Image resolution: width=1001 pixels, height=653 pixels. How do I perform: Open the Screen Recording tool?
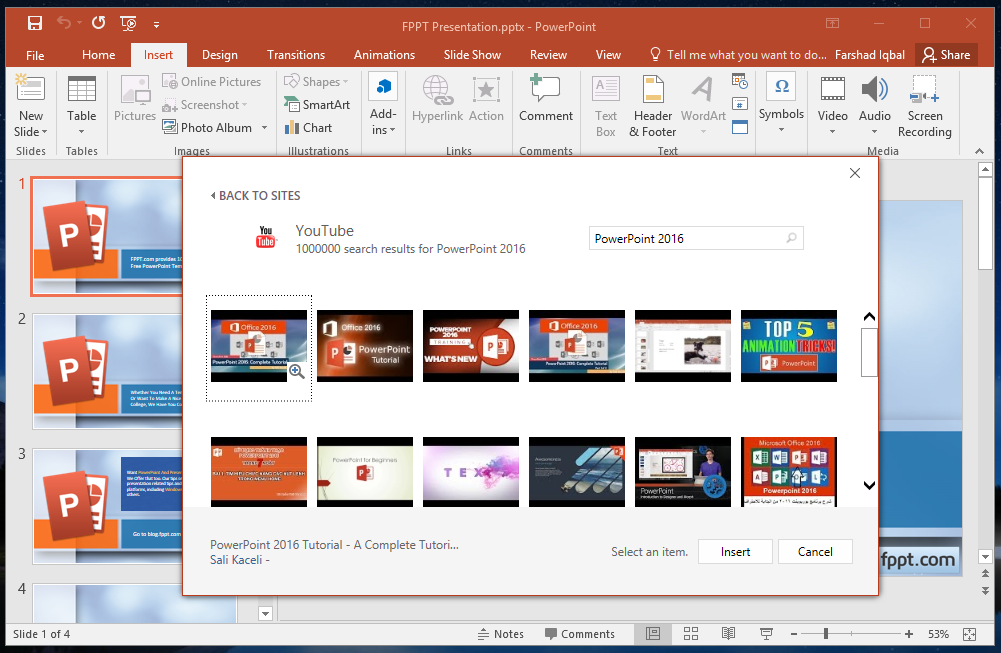924,107
